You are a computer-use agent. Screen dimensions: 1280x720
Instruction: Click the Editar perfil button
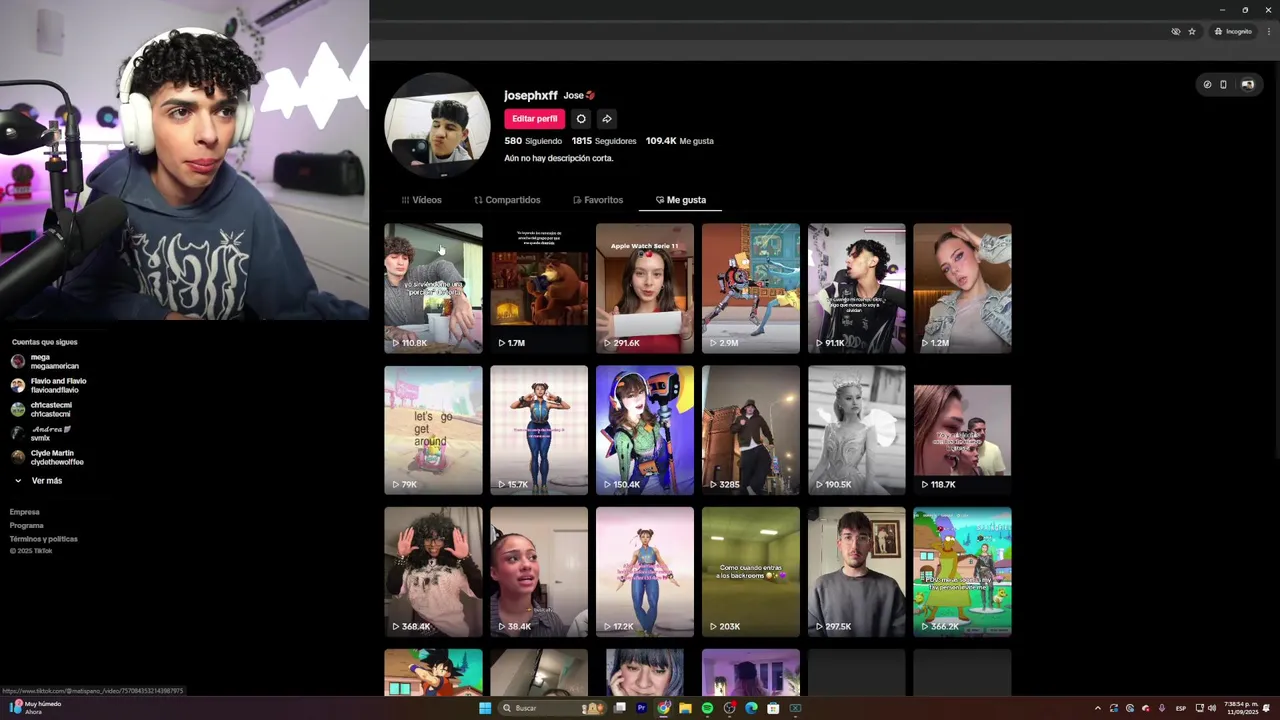tap(534, 119)
